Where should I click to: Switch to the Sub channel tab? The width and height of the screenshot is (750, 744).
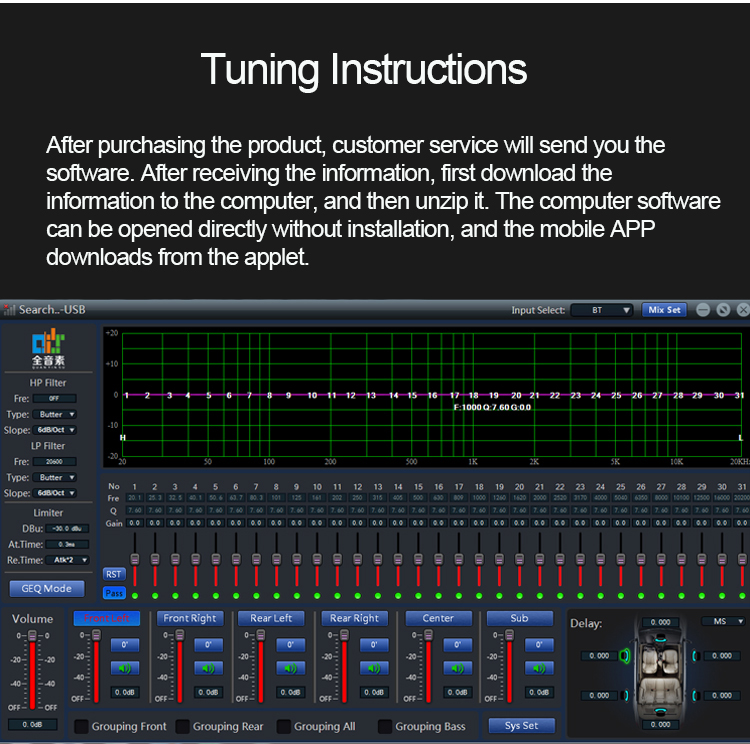coord(519,618)
